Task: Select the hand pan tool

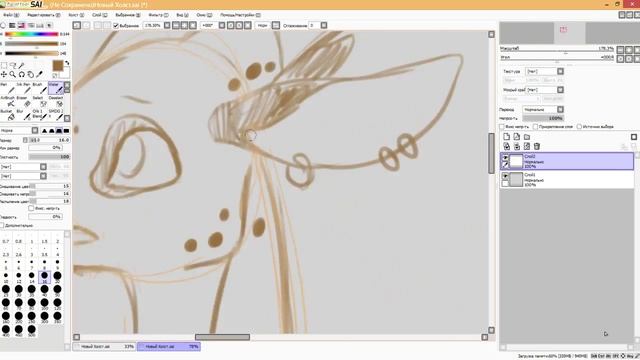Action: coord(31,74)
